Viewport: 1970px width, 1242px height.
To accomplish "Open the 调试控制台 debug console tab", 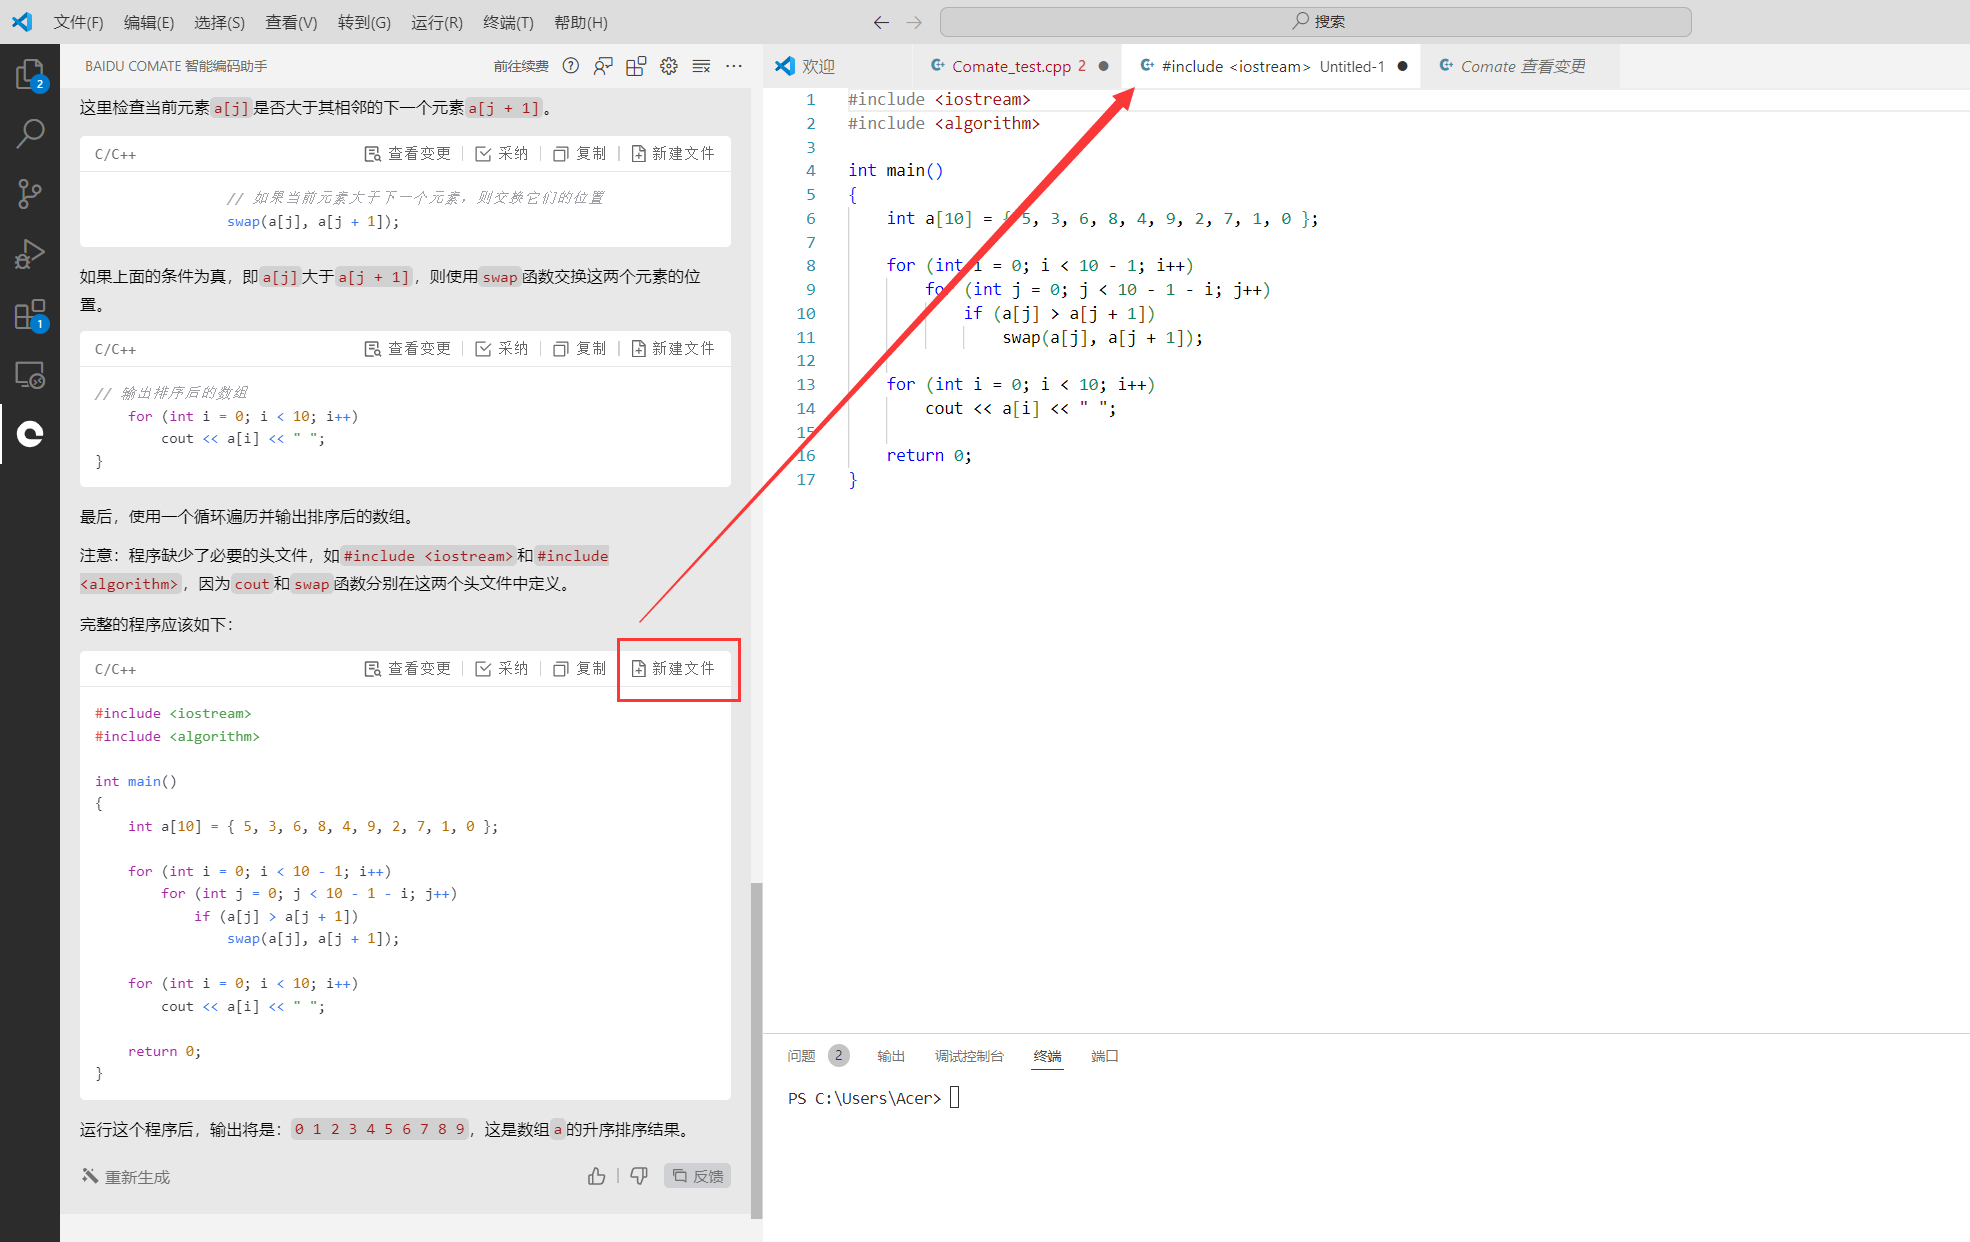I will [969, 1056].
